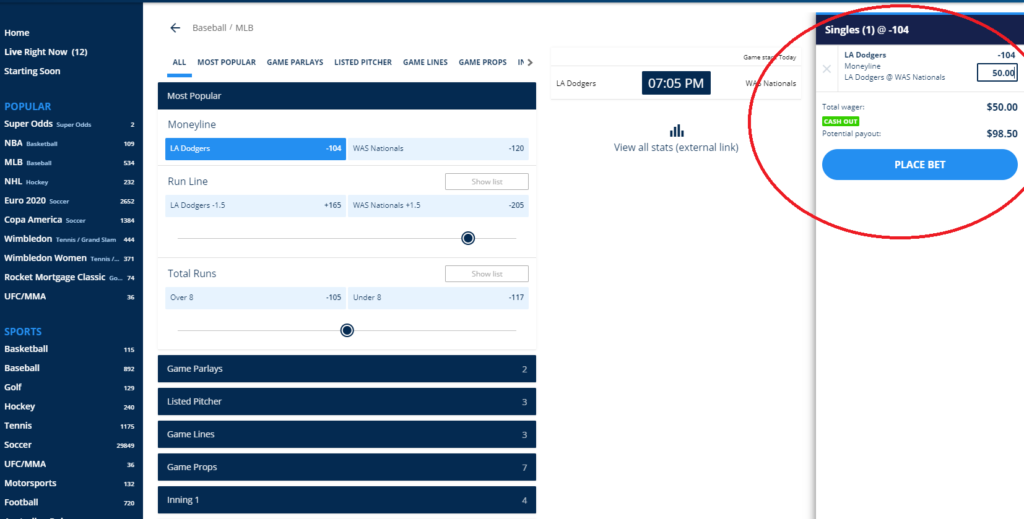The width and height of the screenshot is (1024, 519).
Task: Open Basketball under Sports
Action: click(x=69, y=349)
